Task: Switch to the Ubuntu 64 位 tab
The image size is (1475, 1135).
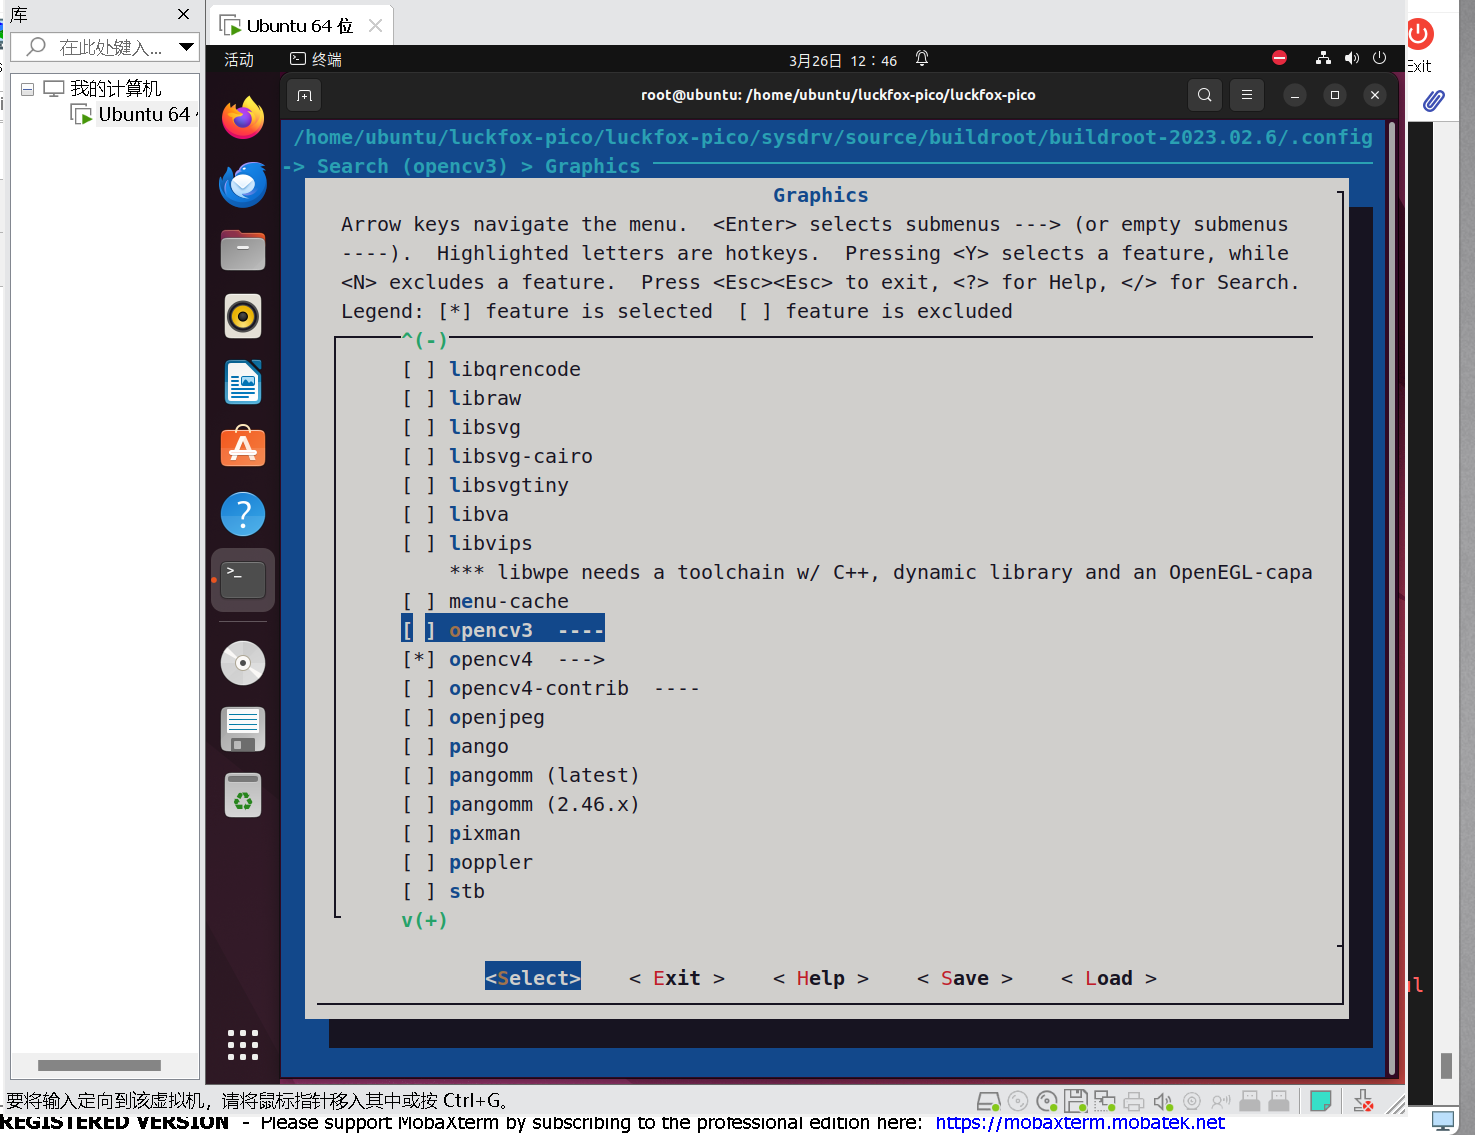Action: click(x=299, y=26)
